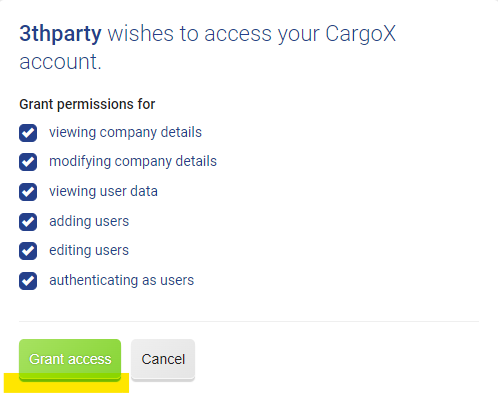498x398 pixels.
Task: Click the word CargoX in the title
Action: click(361, 34)
